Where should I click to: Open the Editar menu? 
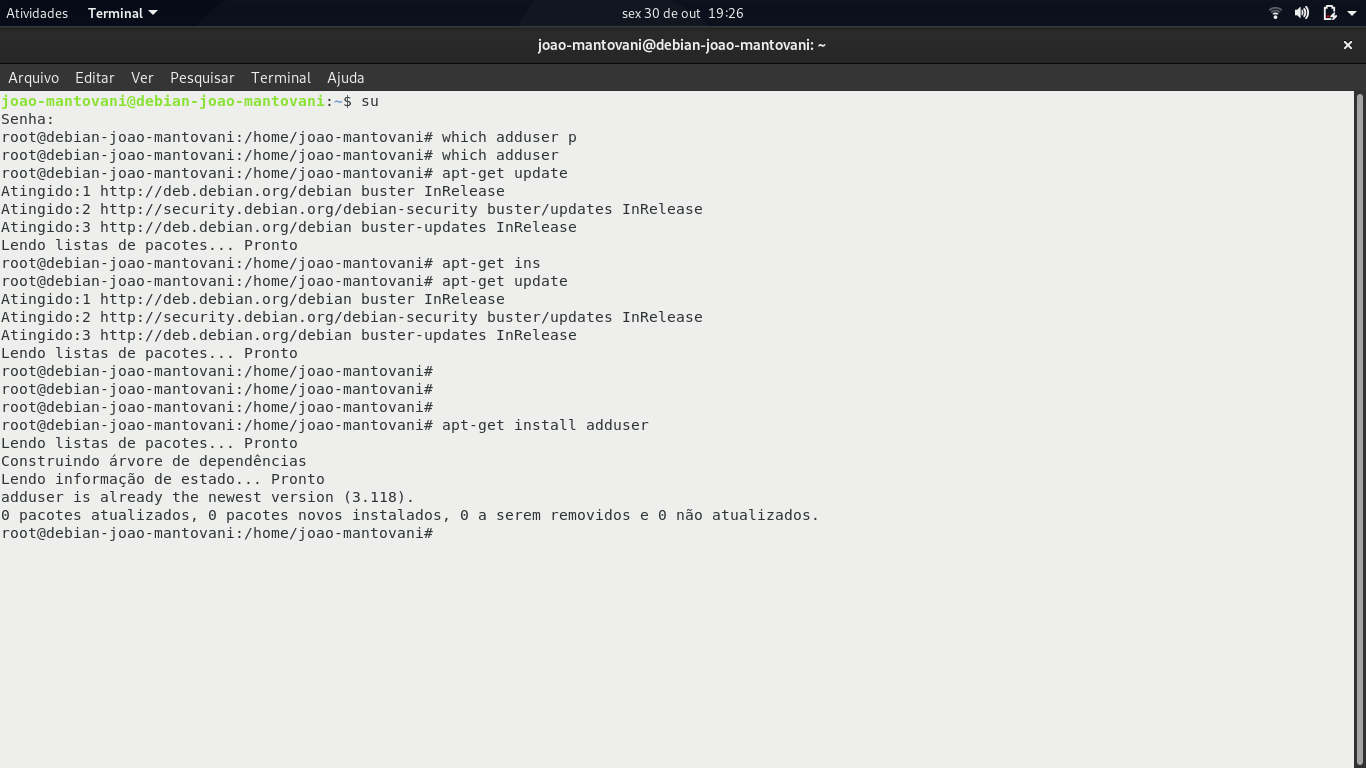pyautogui.click(x=95, y=77)
